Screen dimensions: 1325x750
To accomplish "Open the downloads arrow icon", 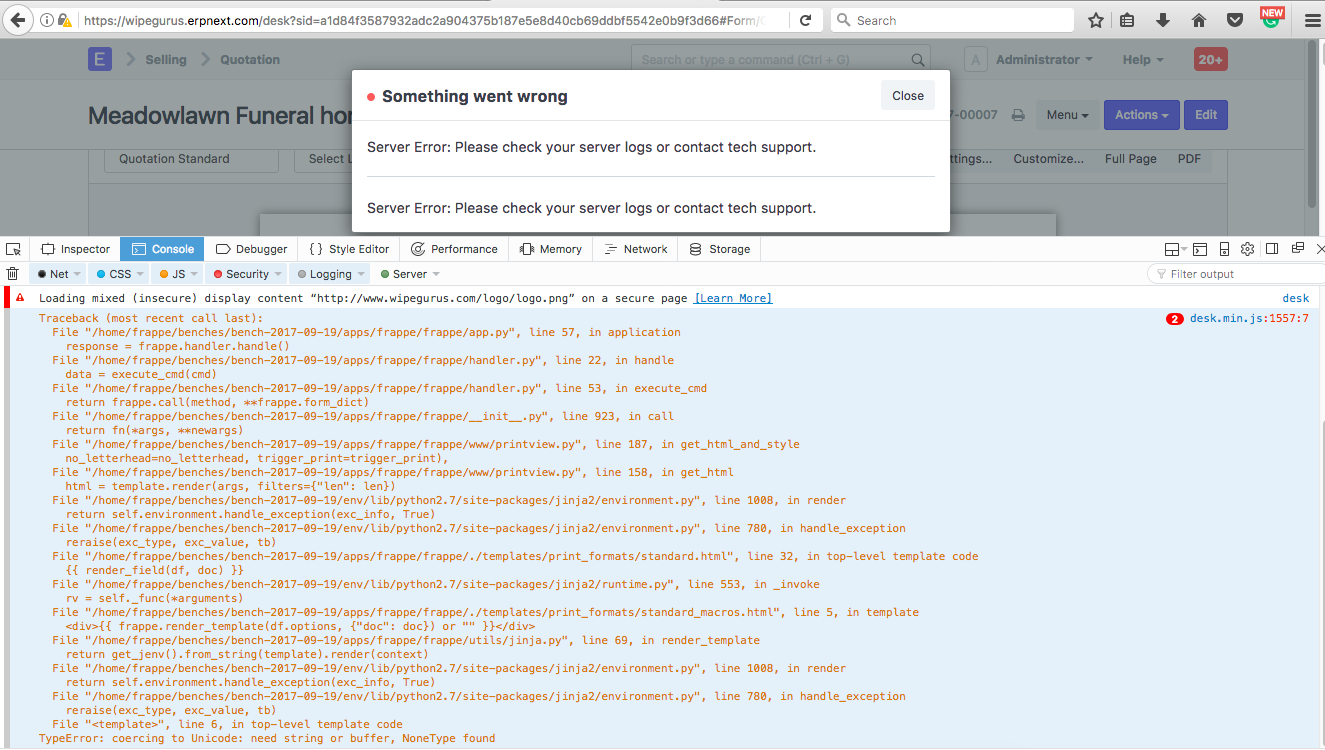I will point(1163,20).
